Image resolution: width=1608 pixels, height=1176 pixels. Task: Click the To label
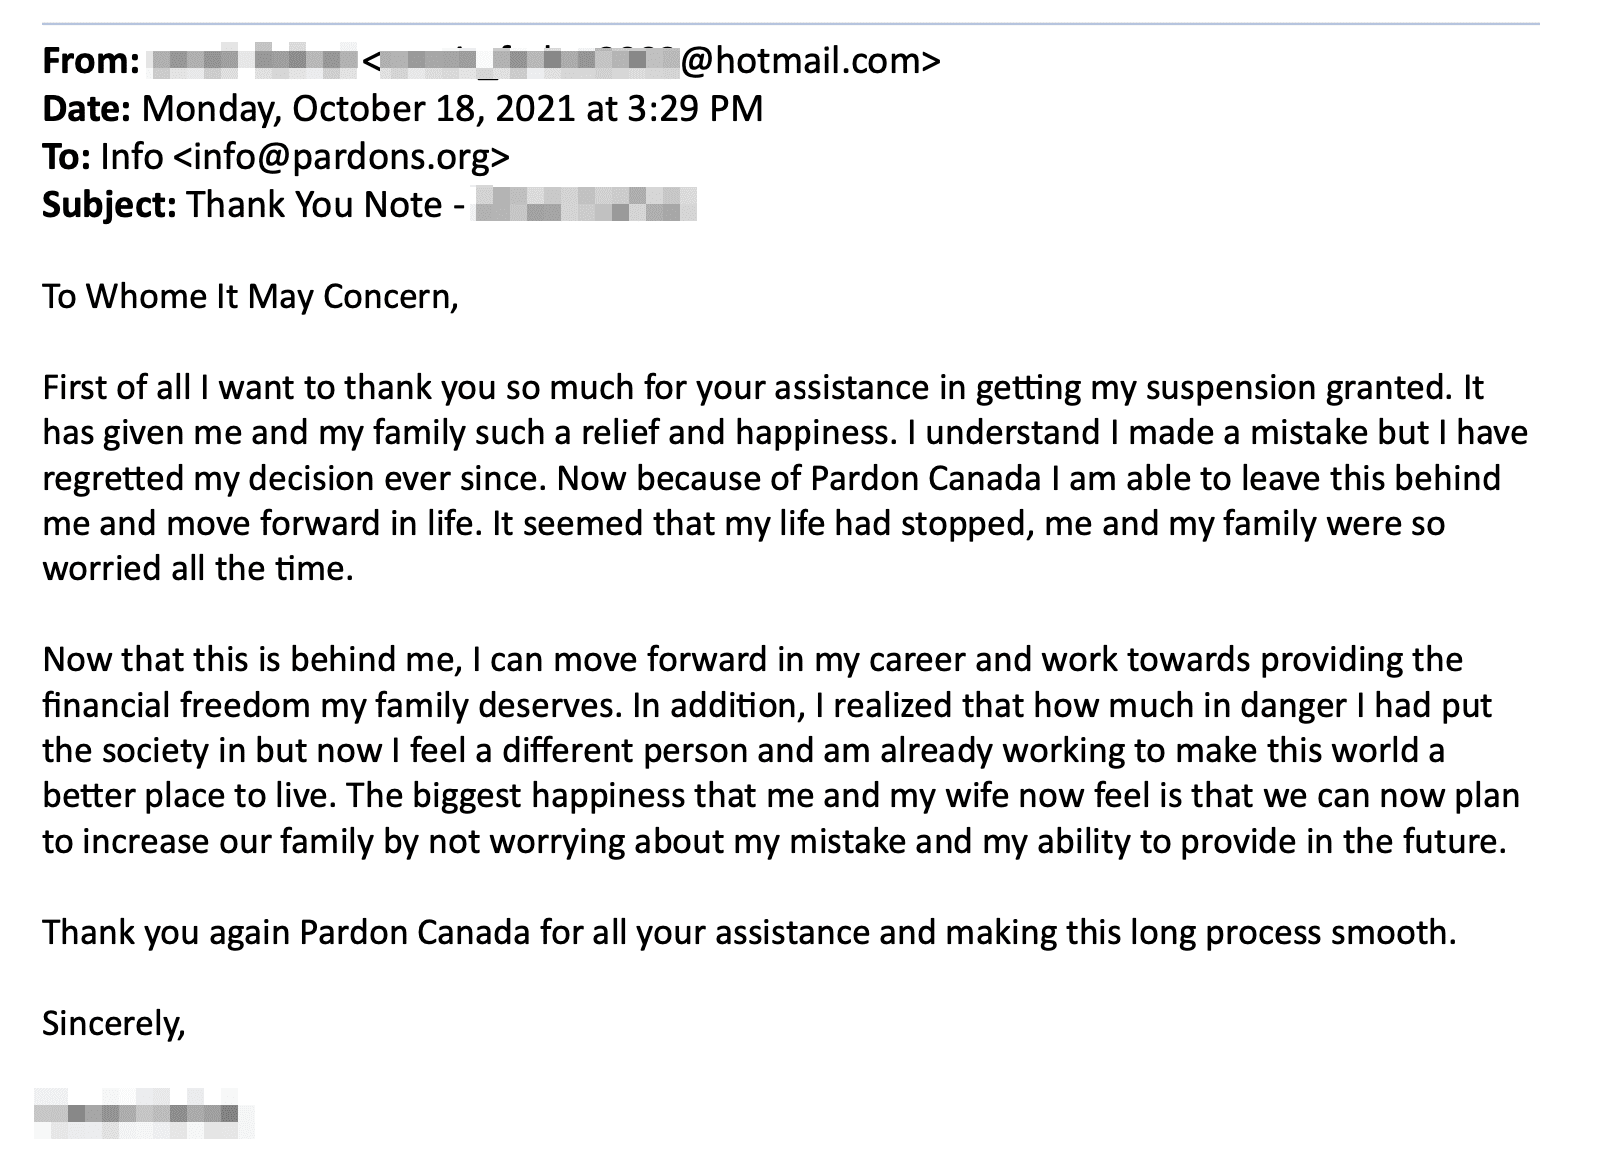click(x=67, y=157)
